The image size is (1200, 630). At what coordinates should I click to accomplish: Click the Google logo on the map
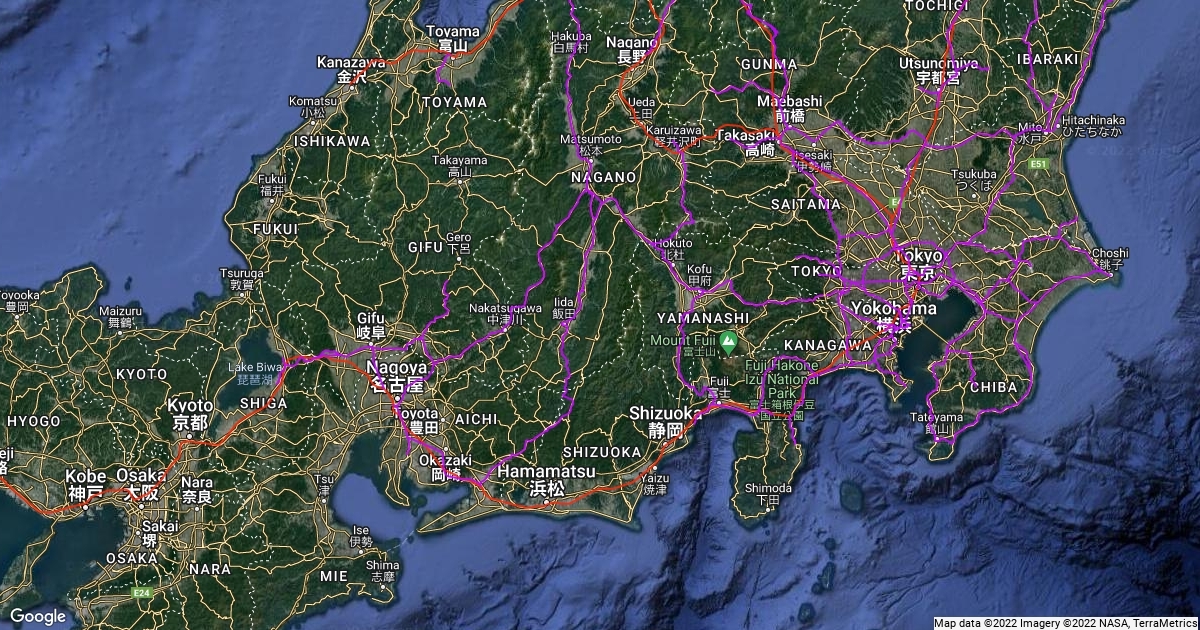38,616
